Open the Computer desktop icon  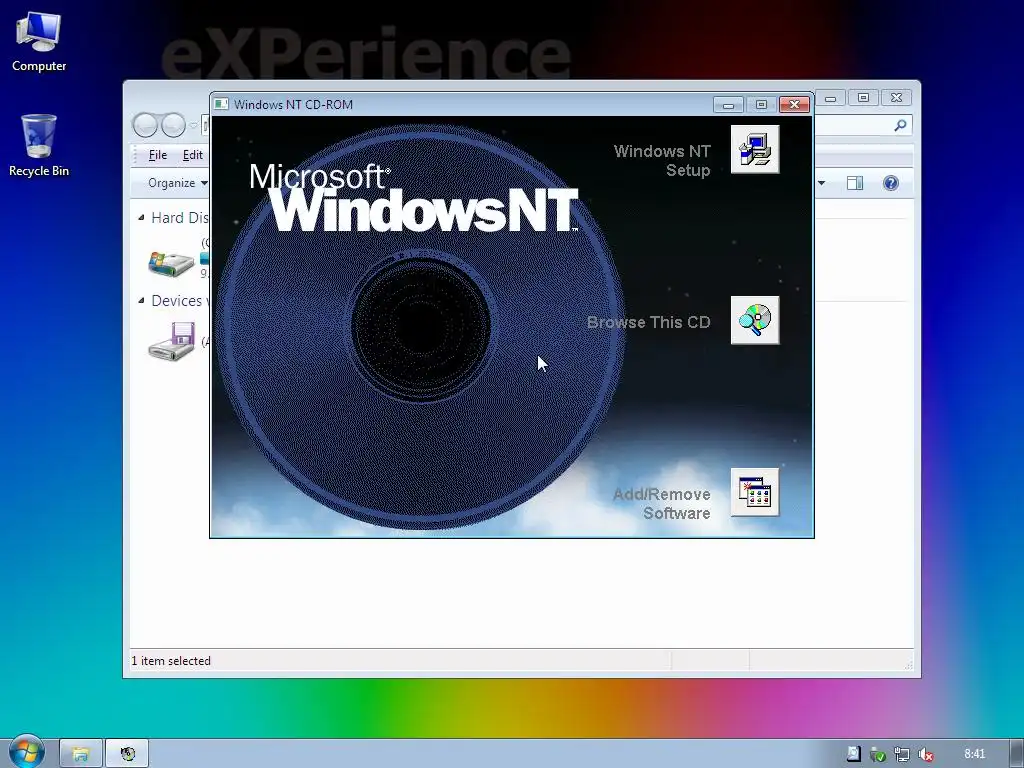[39, 42]
